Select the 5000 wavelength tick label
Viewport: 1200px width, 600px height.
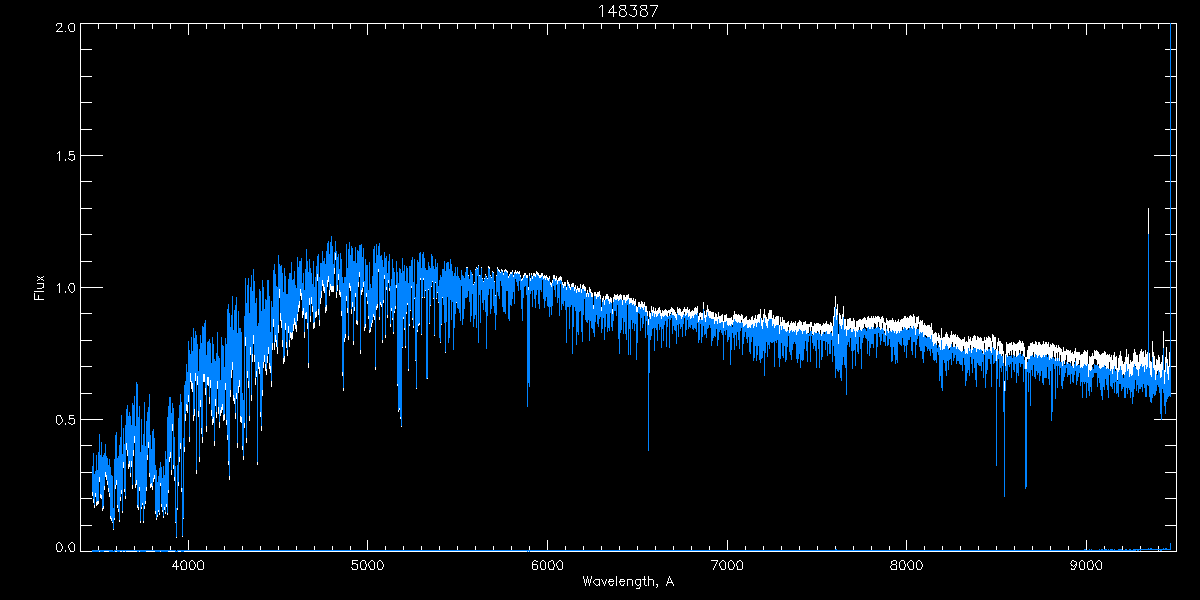click(x=367, y=564)
